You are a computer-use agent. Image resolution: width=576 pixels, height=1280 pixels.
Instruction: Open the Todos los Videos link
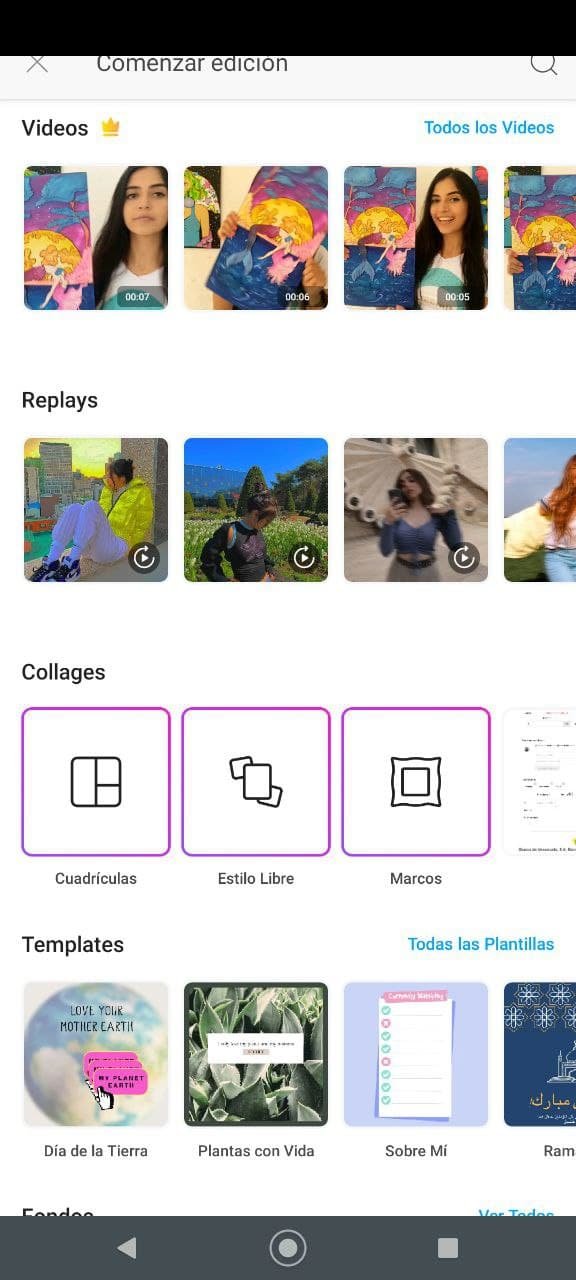(489, 127)
